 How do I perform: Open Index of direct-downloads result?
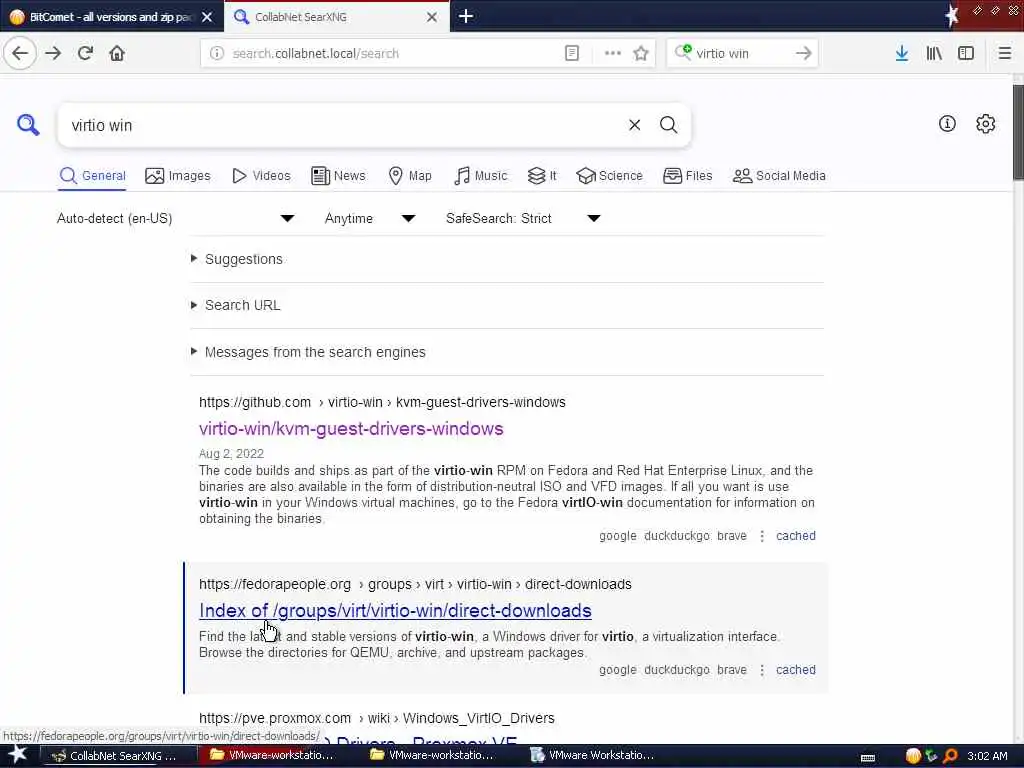(395, 611)
